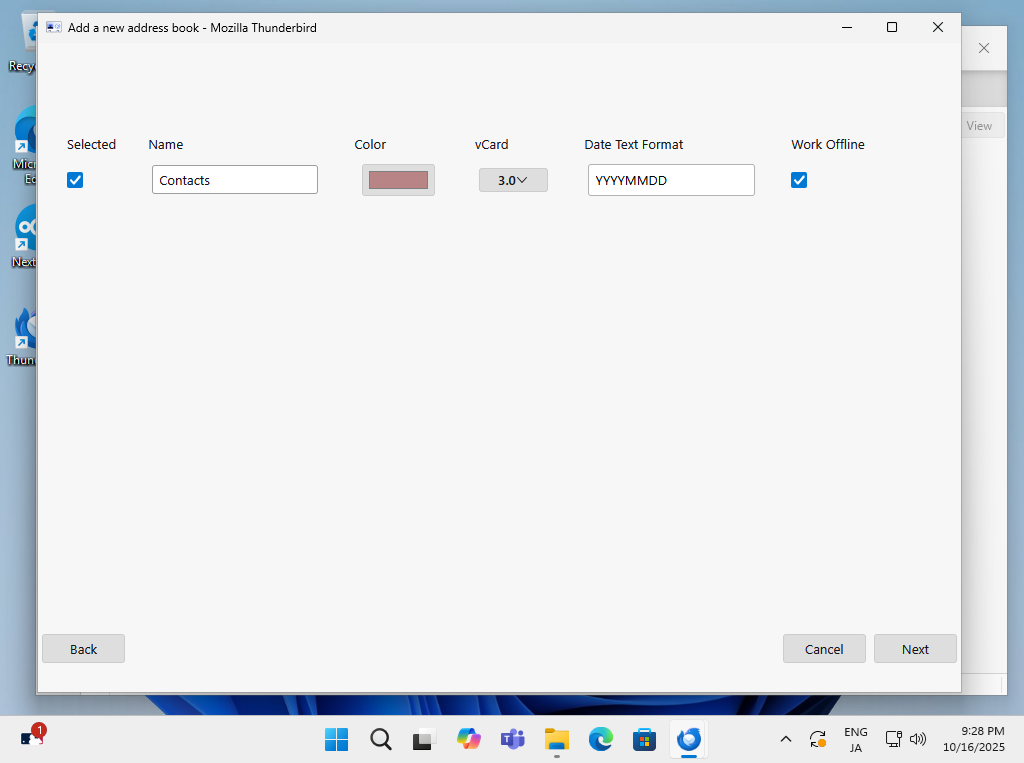Pick a new address book color swatch

pyautogui.click(x=398, y=180)
